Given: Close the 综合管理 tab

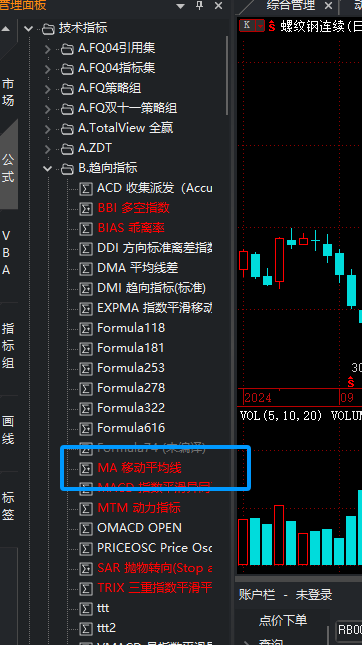Looking at the screenshot, I should pyautogui.click(x=328, y=6).
